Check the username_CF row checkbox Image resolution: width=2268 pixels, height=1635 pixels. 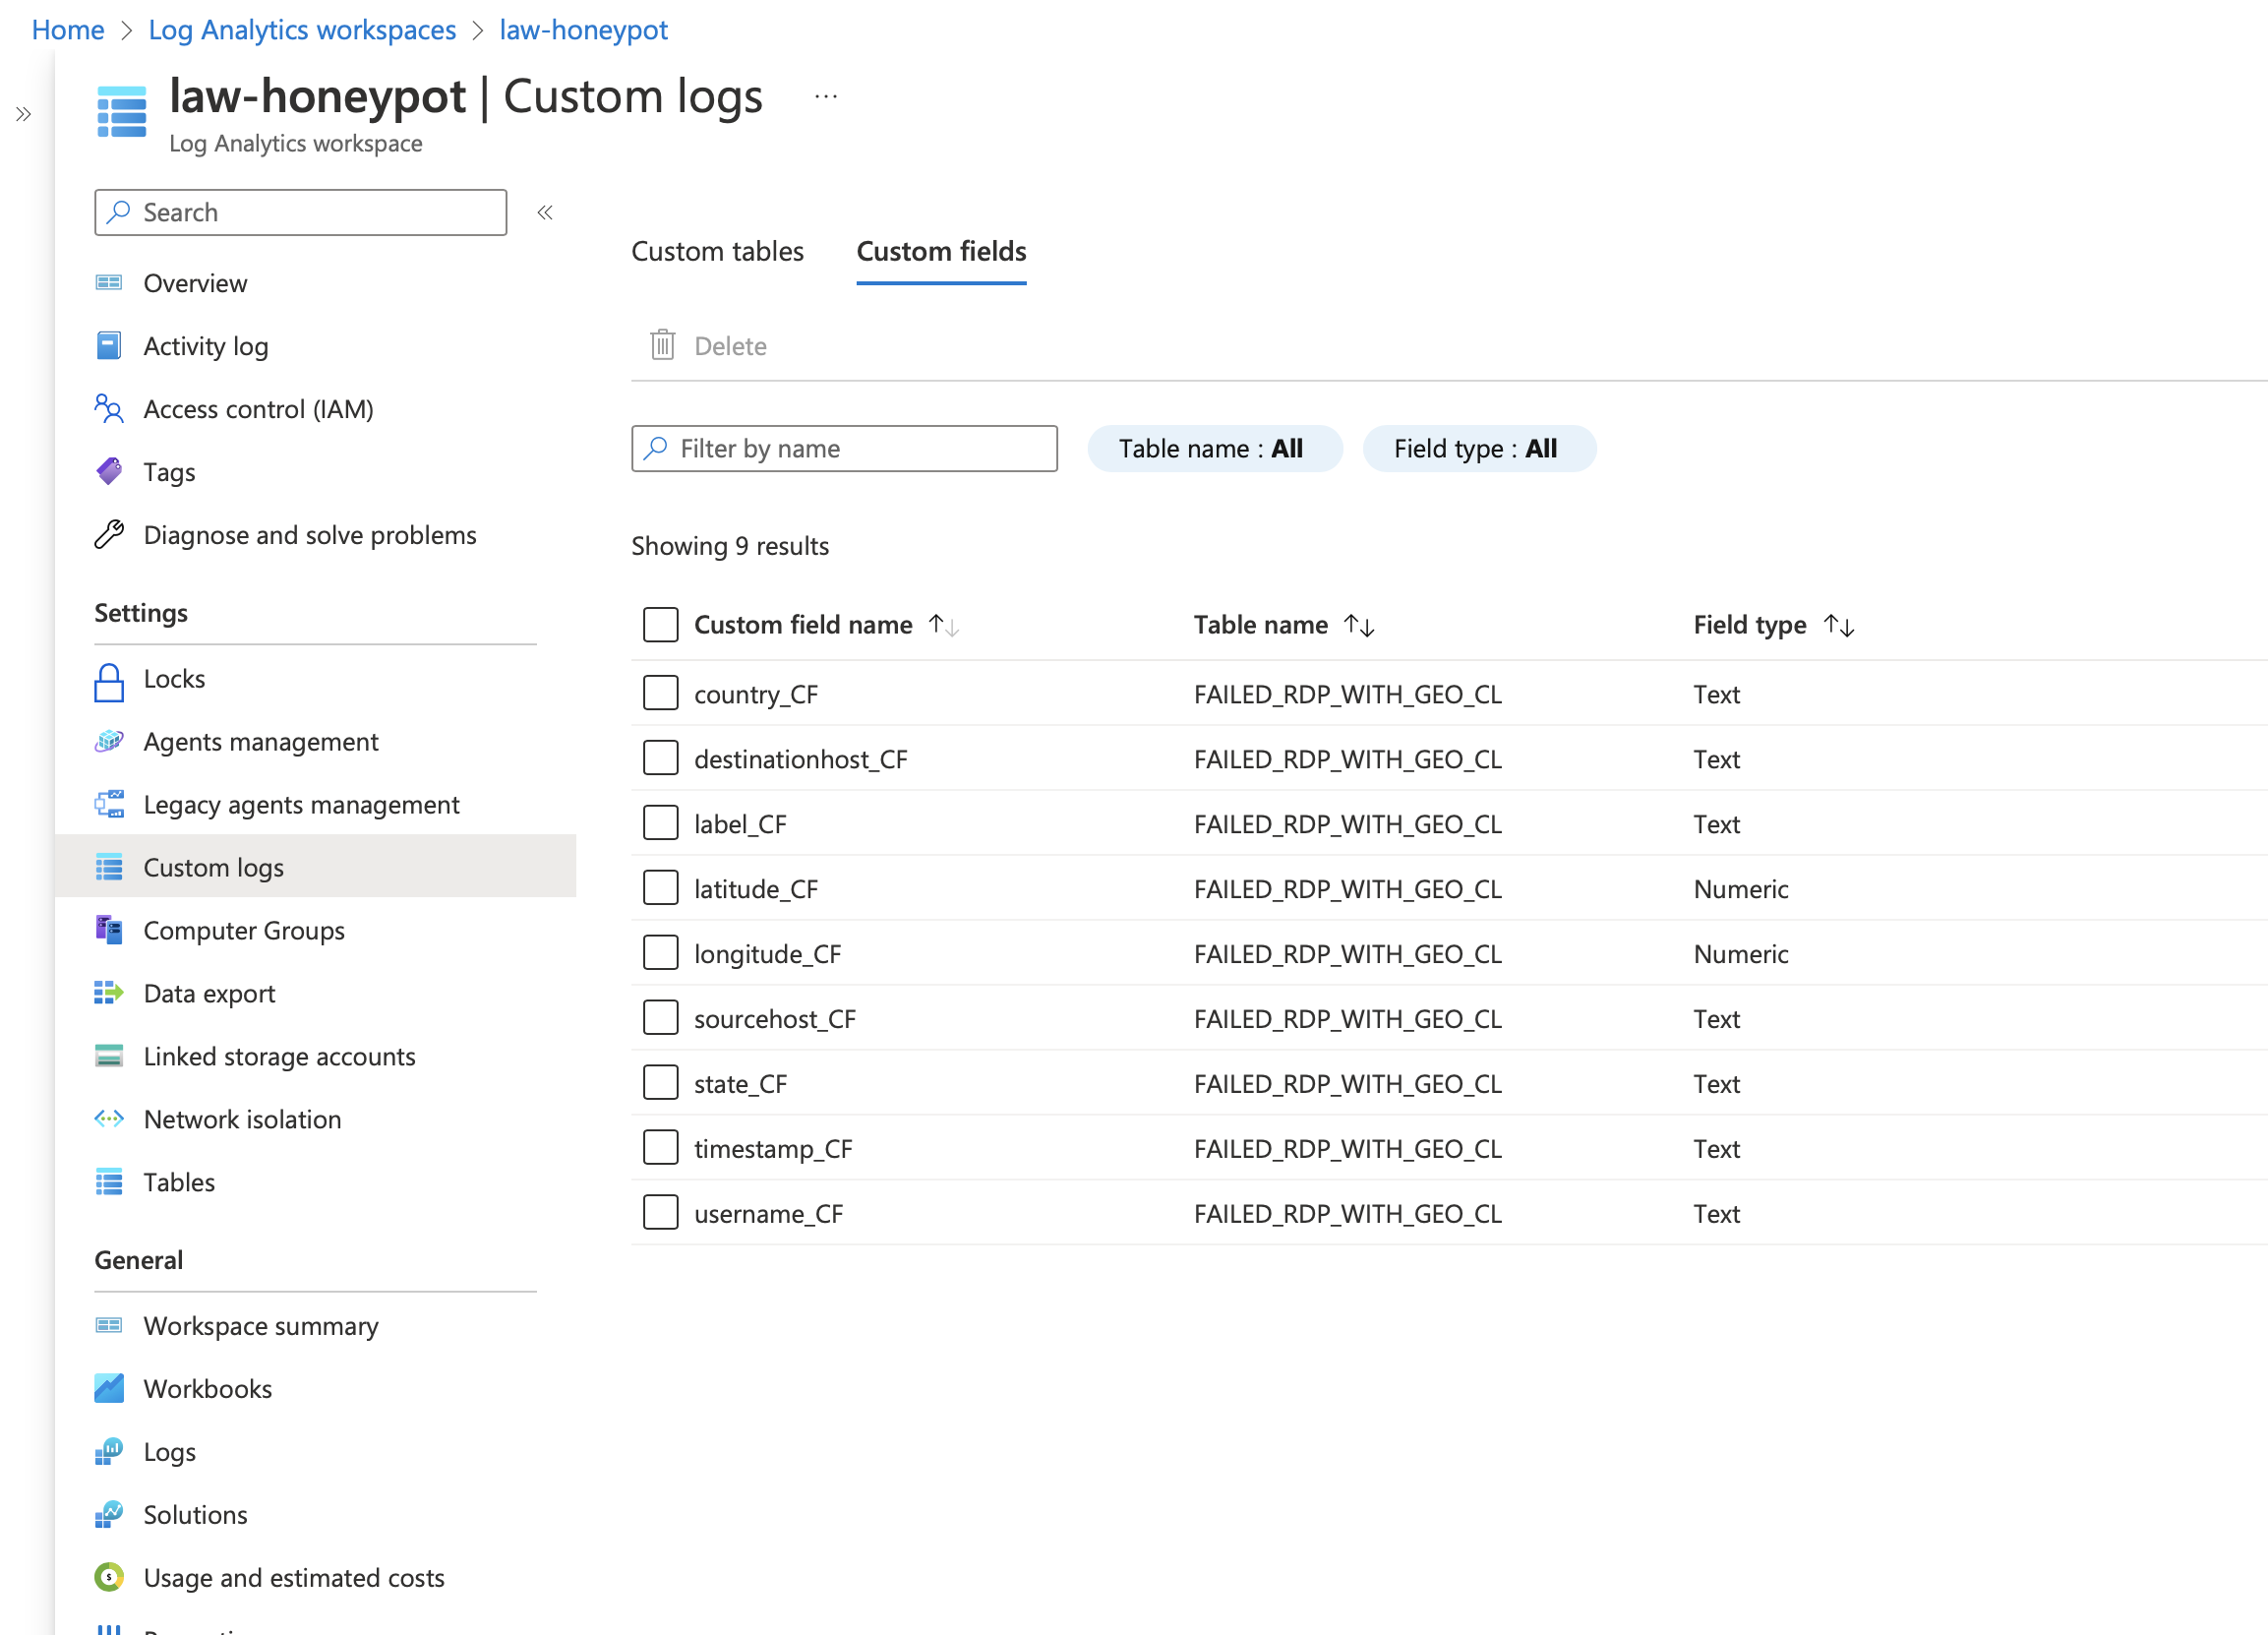tap(661, 1213)
